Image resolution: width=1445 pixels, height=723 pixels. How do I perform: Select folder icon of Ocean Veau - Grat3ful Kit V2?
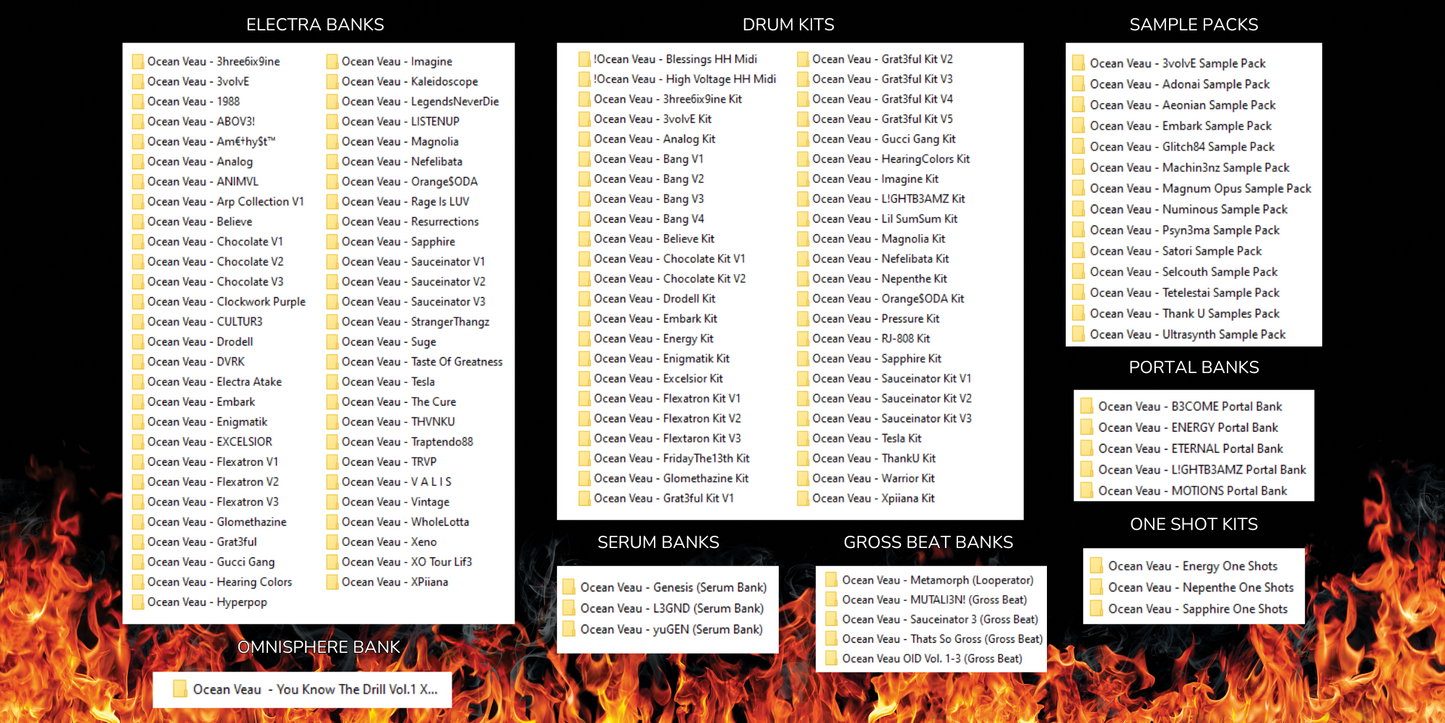coord(803,59)
